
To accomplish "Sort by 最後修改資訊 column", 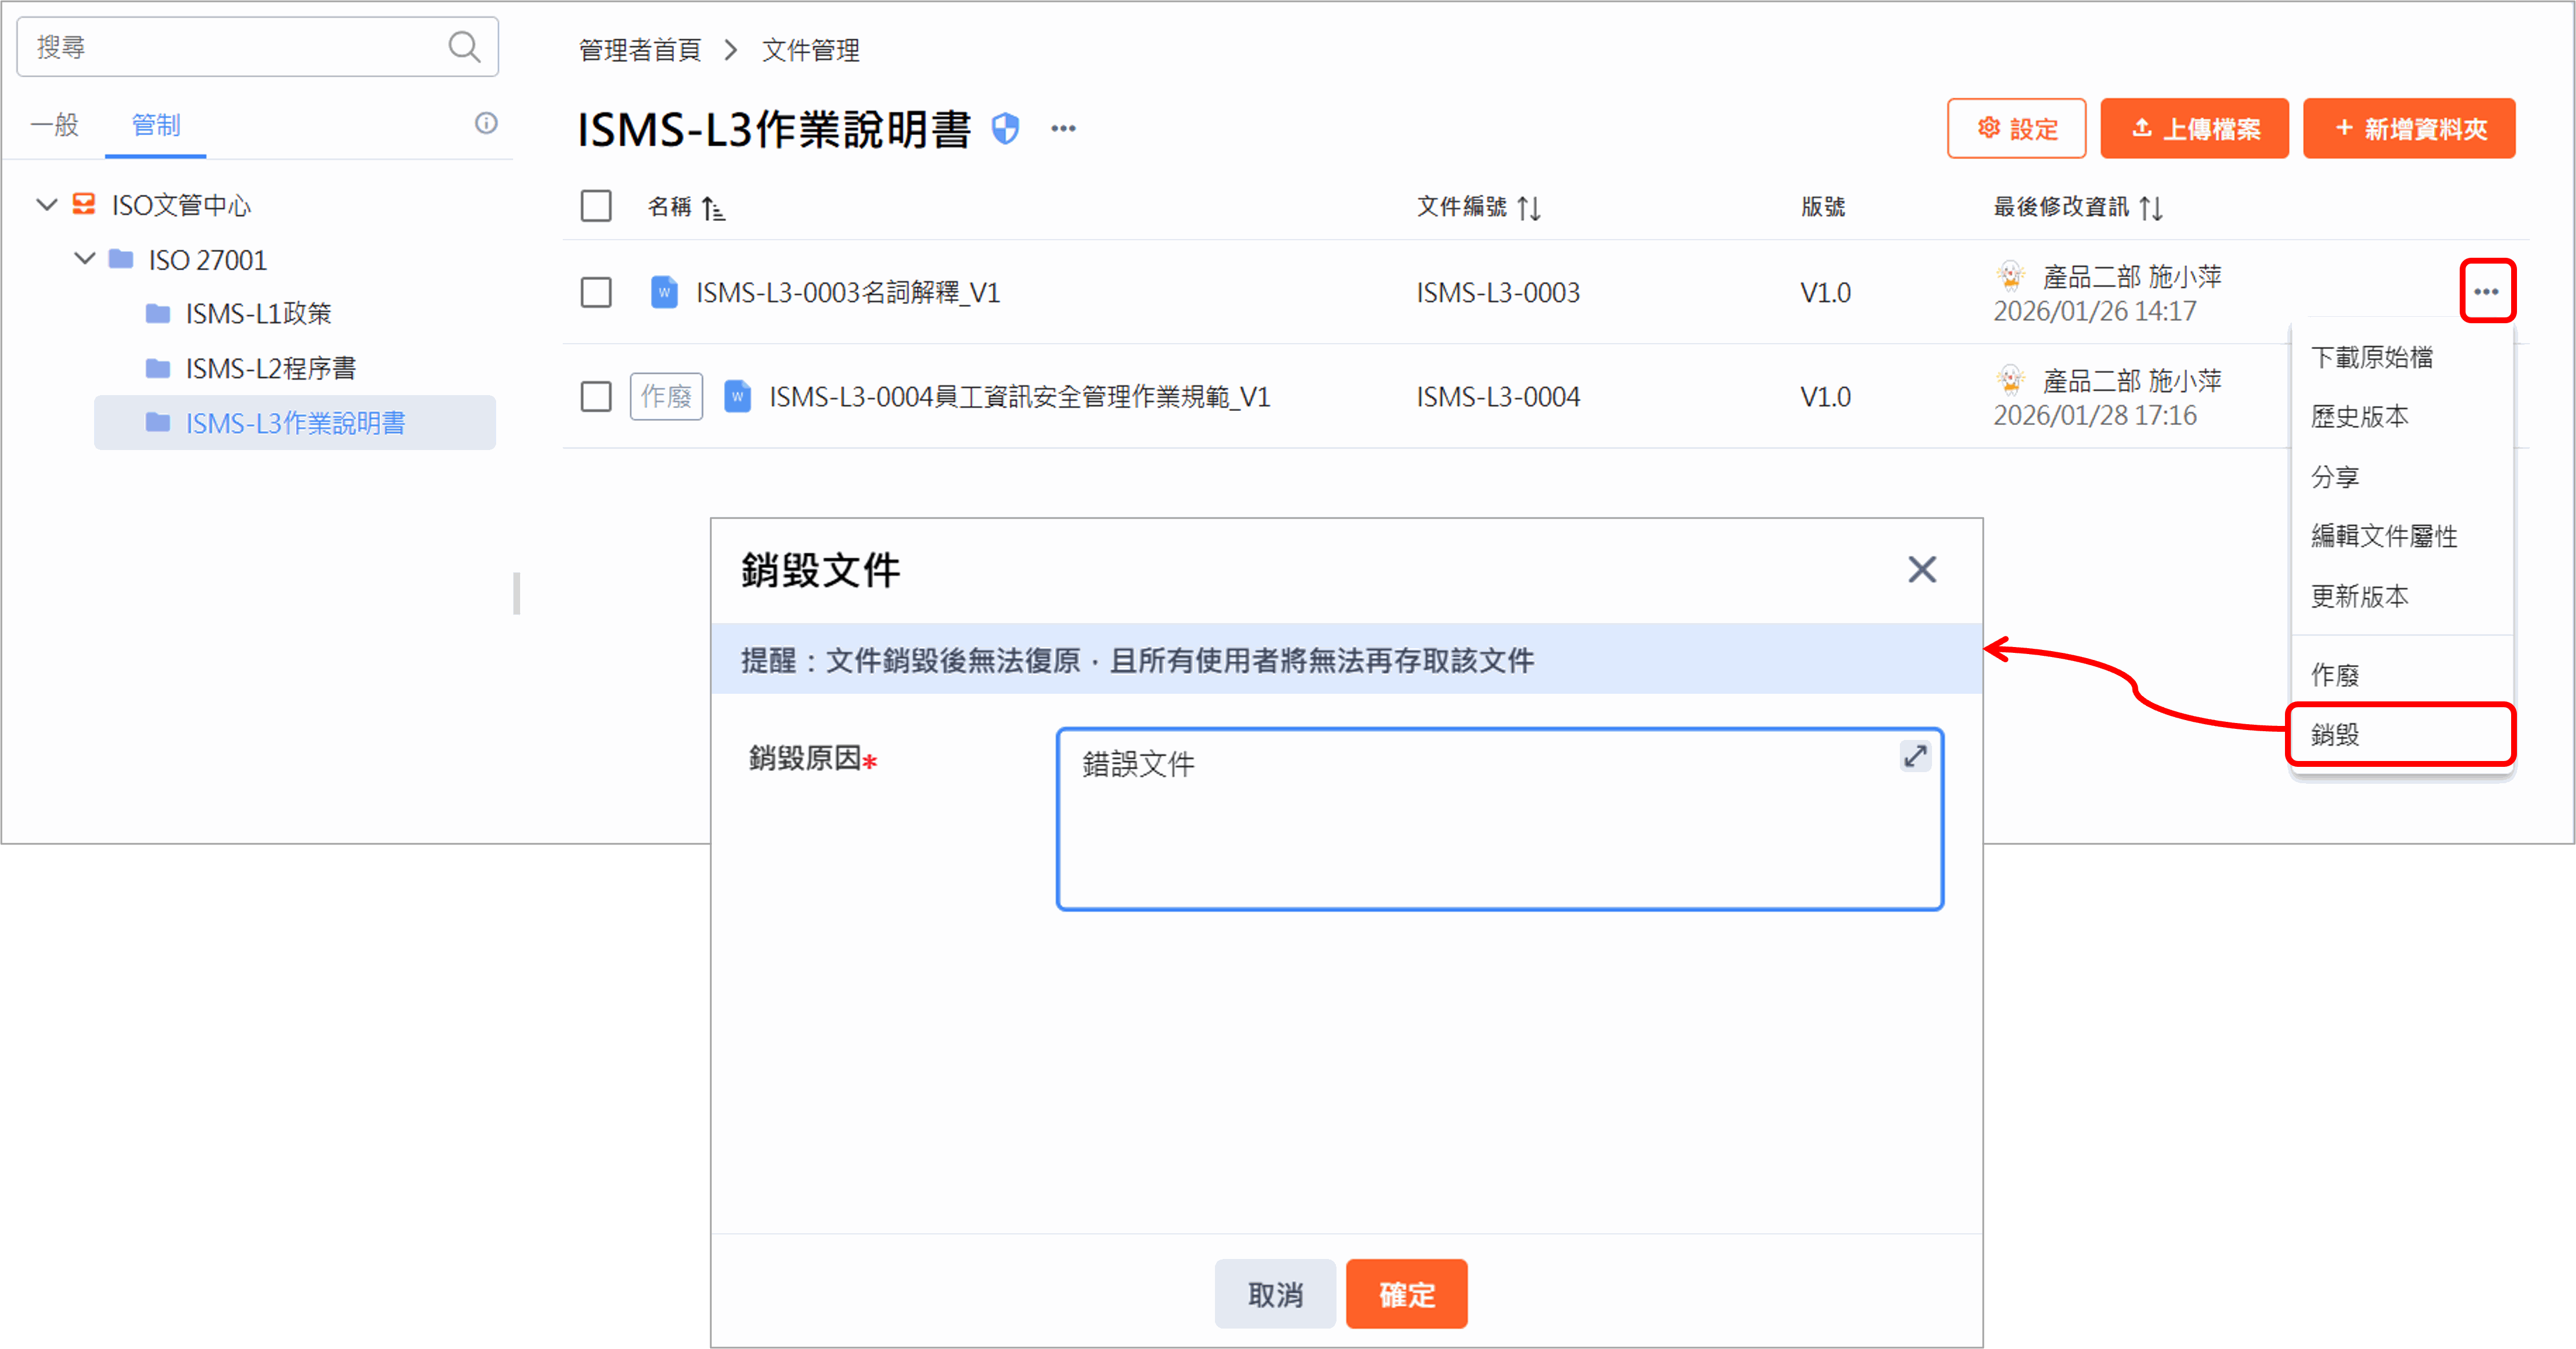I will pyautogui.click(x=2151, y=208).
